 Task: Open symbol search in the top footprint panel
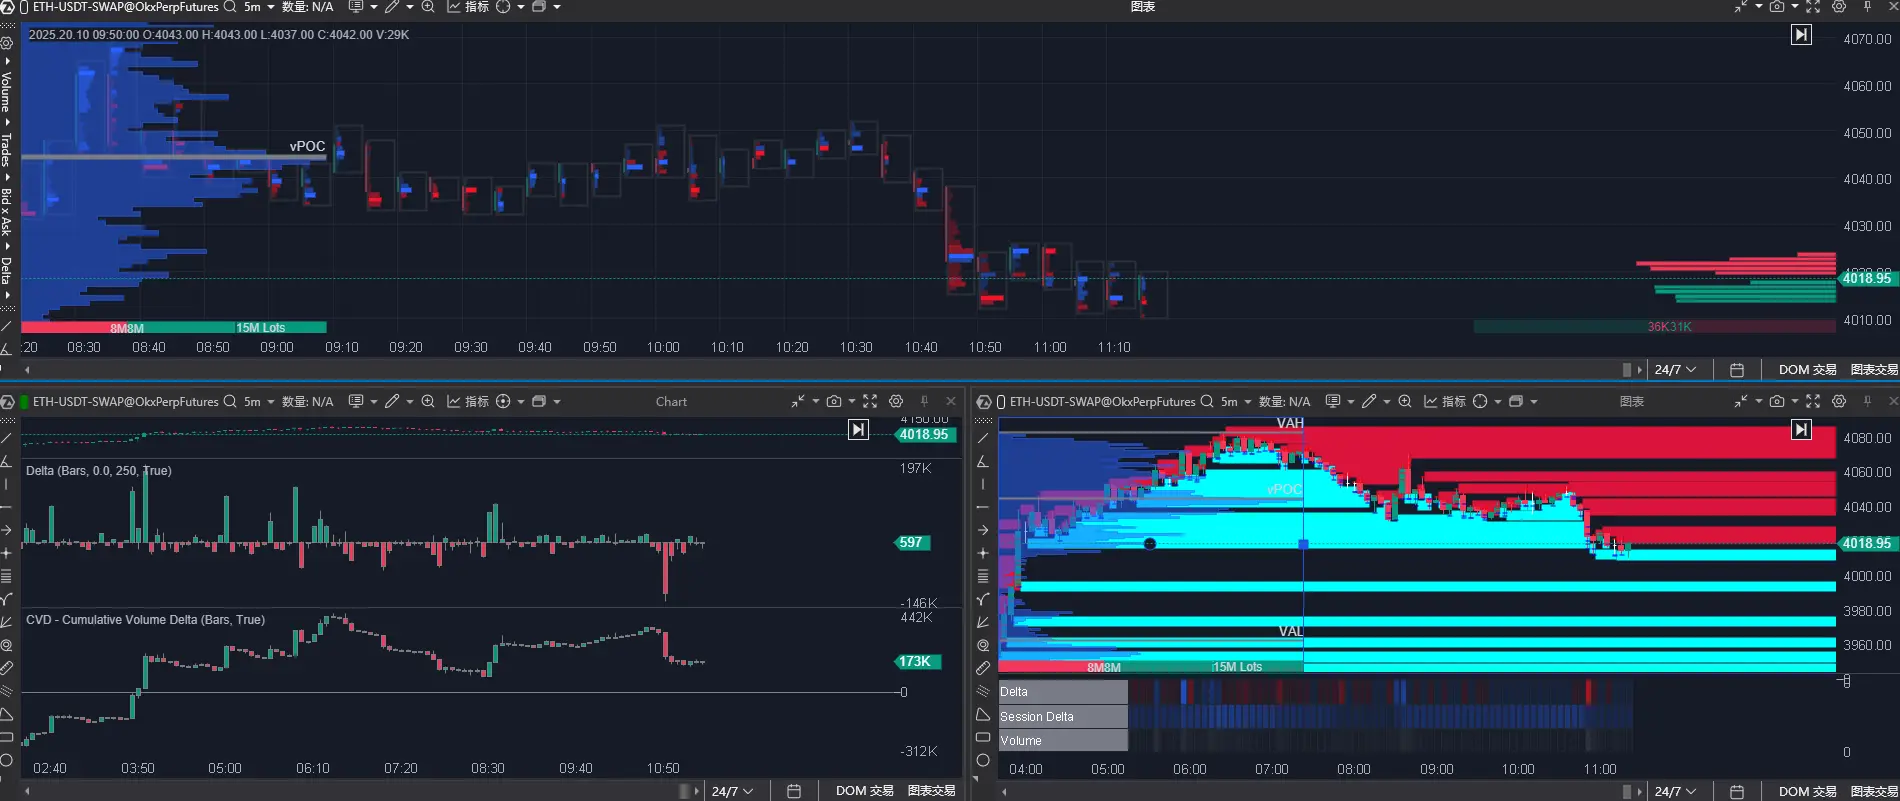point(230,6)
